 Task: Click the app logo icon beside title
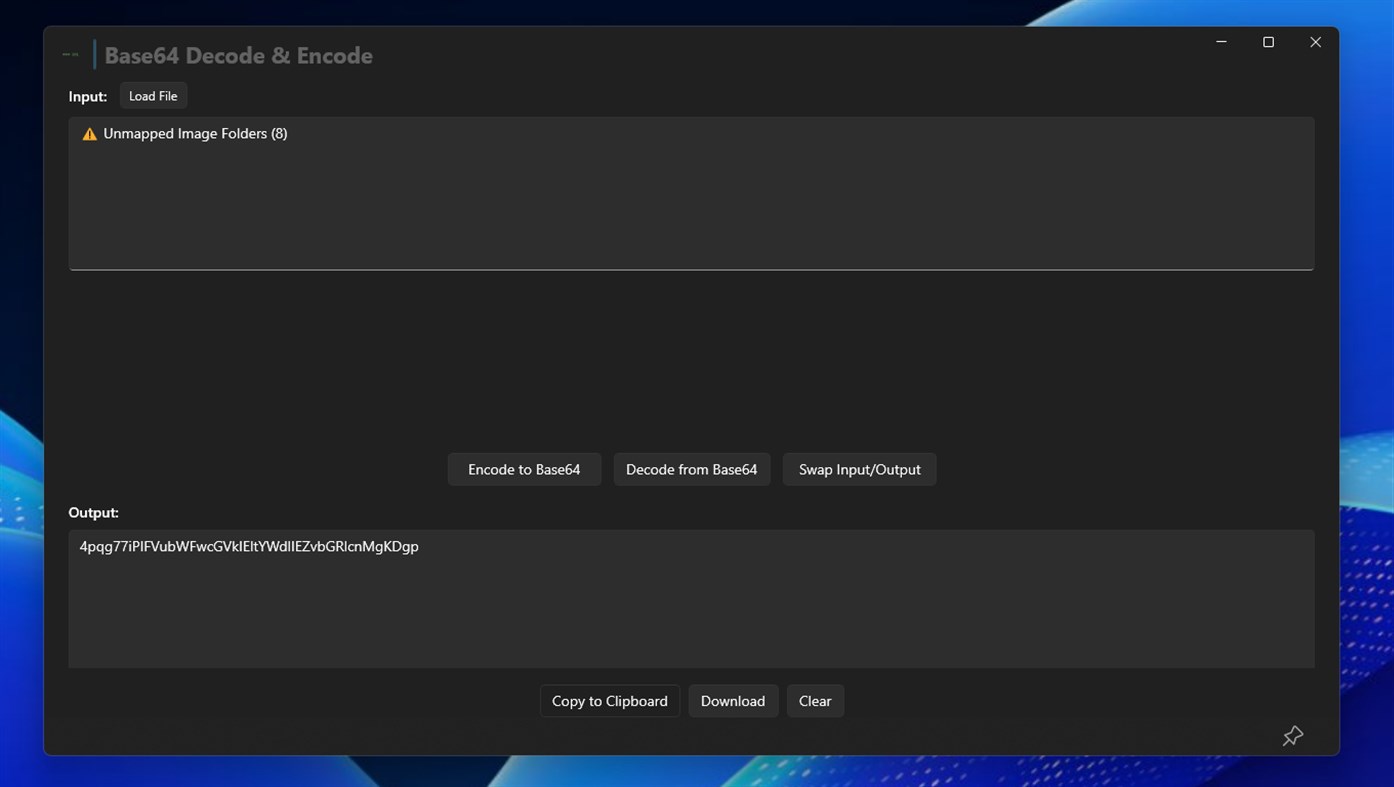[x=70, y=55]
